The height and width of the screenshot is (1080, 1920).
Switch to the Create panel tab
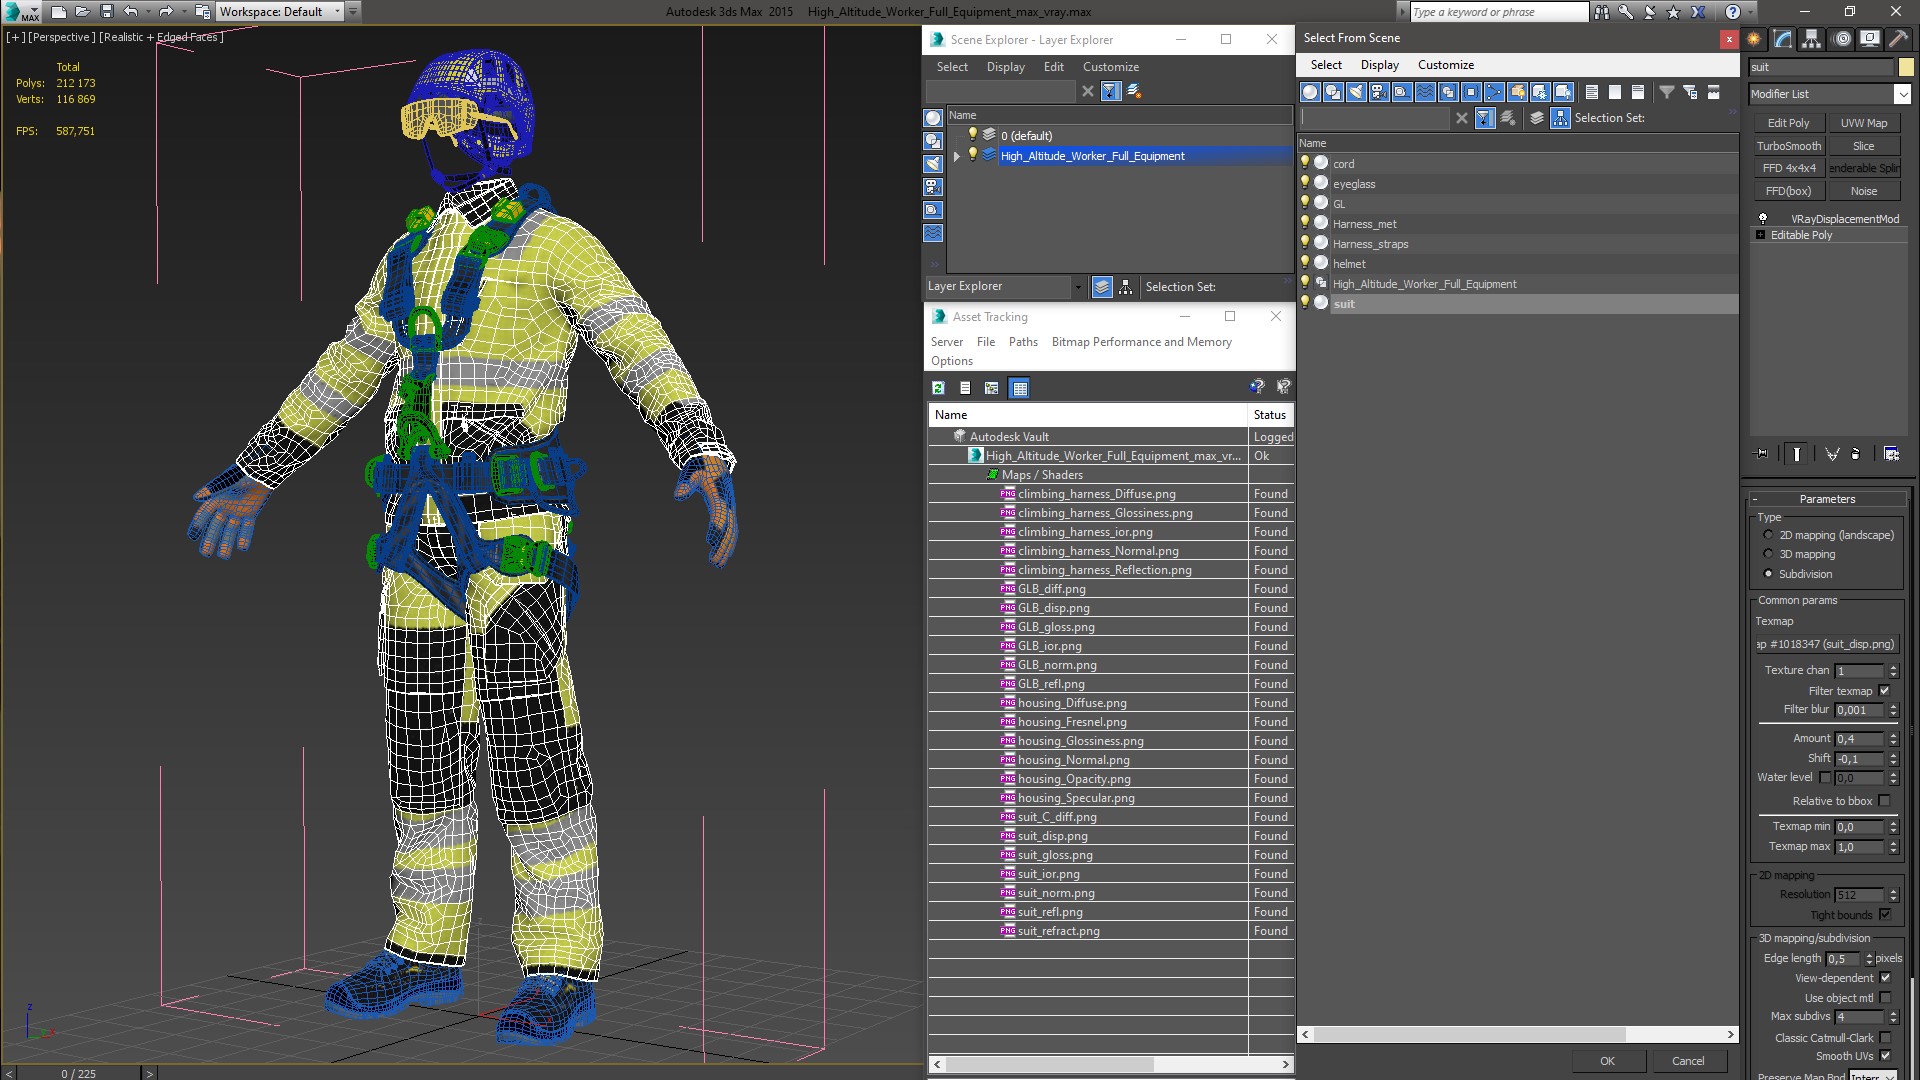[x=1754, y=39]
